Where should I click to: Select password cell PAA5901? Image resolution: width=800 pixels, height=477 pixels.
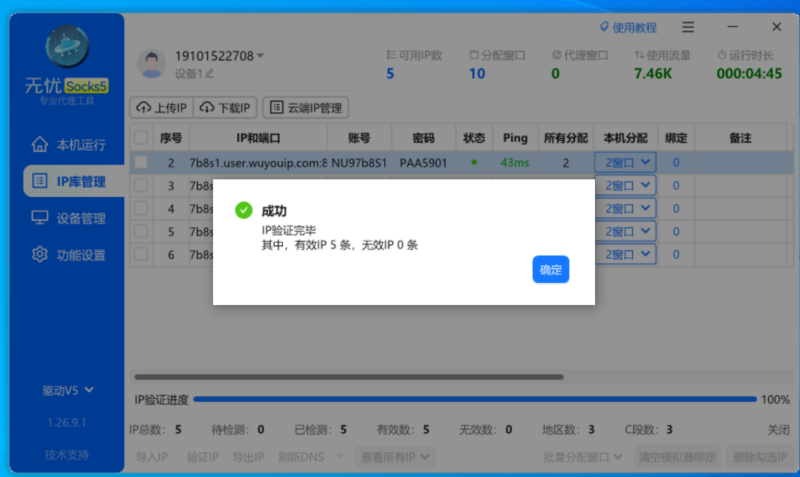coord(423,163)
